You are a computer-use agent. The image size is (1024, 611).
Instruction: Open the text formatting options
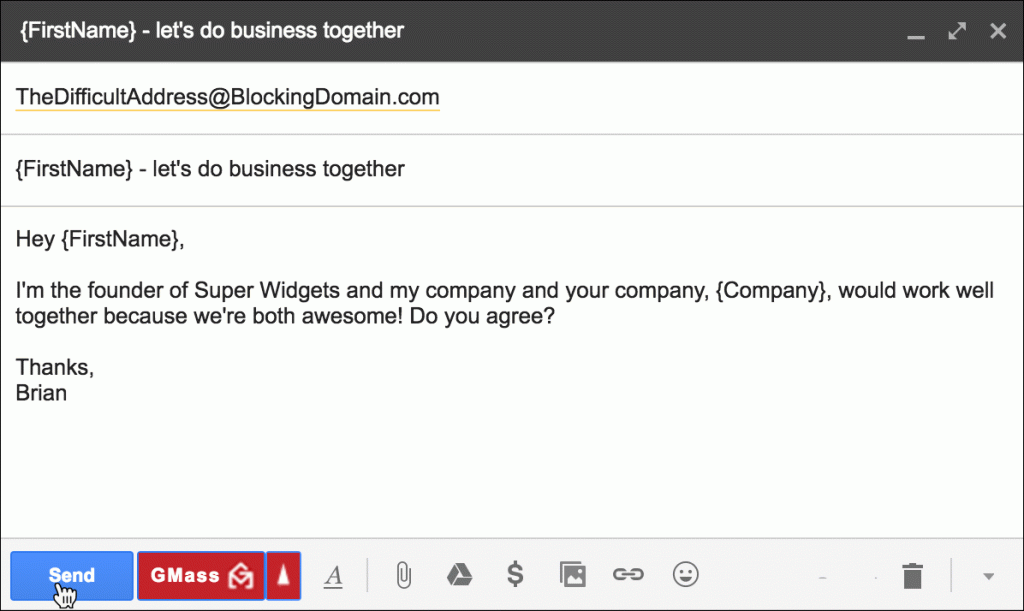(x=334, y=575)
